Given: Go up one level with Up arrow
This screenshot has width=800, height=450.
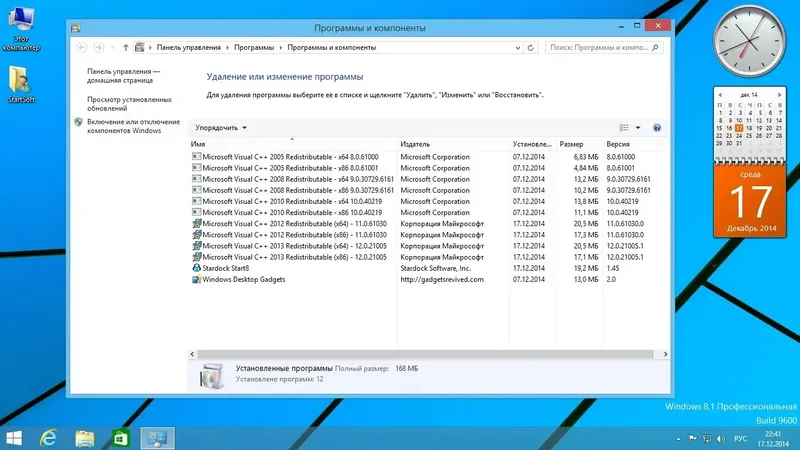Looking at the screenshot, I should (x=126, y=47).
